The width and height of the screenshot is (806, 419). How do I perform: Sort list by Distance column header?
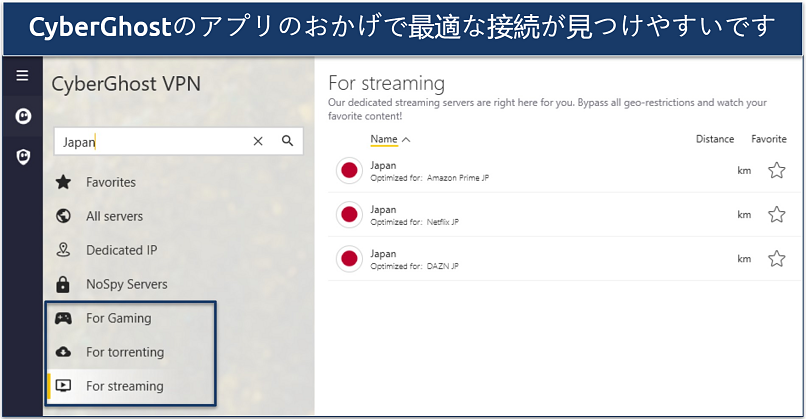point(714,139)
